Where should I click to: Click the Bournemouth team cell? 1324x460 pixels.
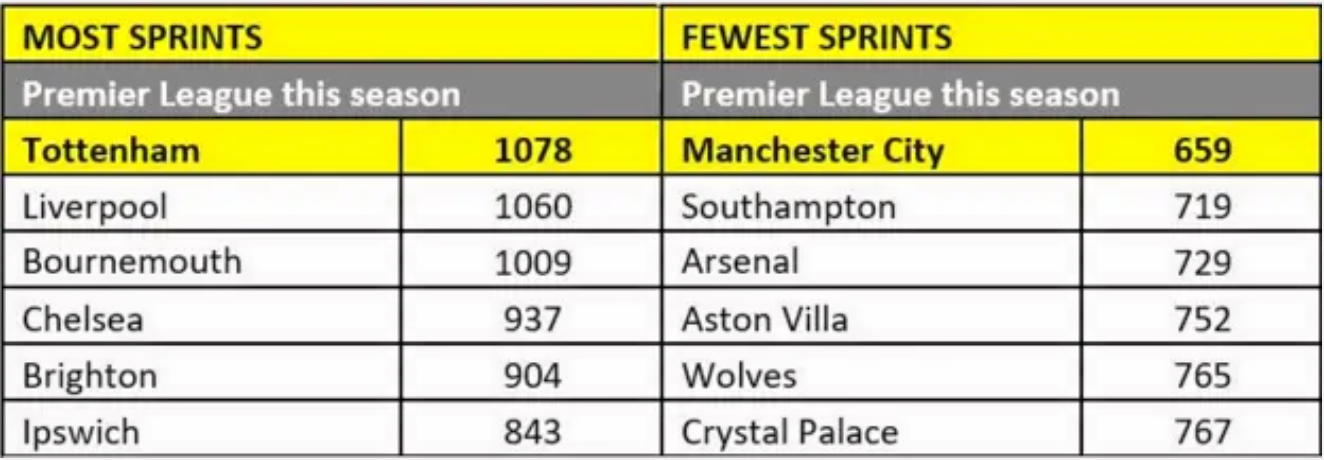(x=132, y=262)
